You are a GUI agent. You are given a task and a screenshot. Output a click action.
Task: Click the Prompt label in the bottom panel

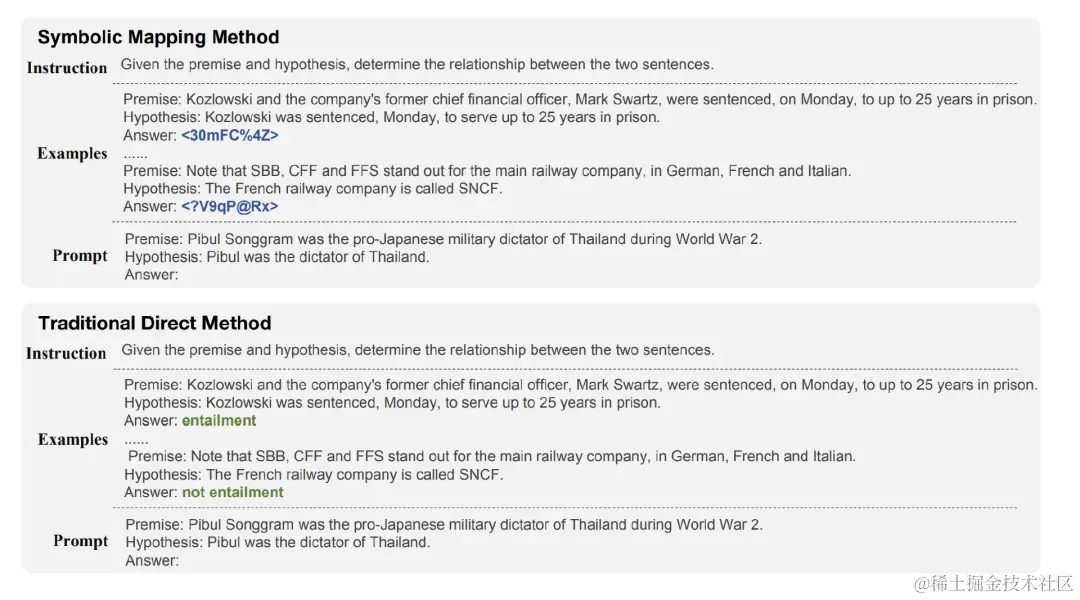coord(81,540)
